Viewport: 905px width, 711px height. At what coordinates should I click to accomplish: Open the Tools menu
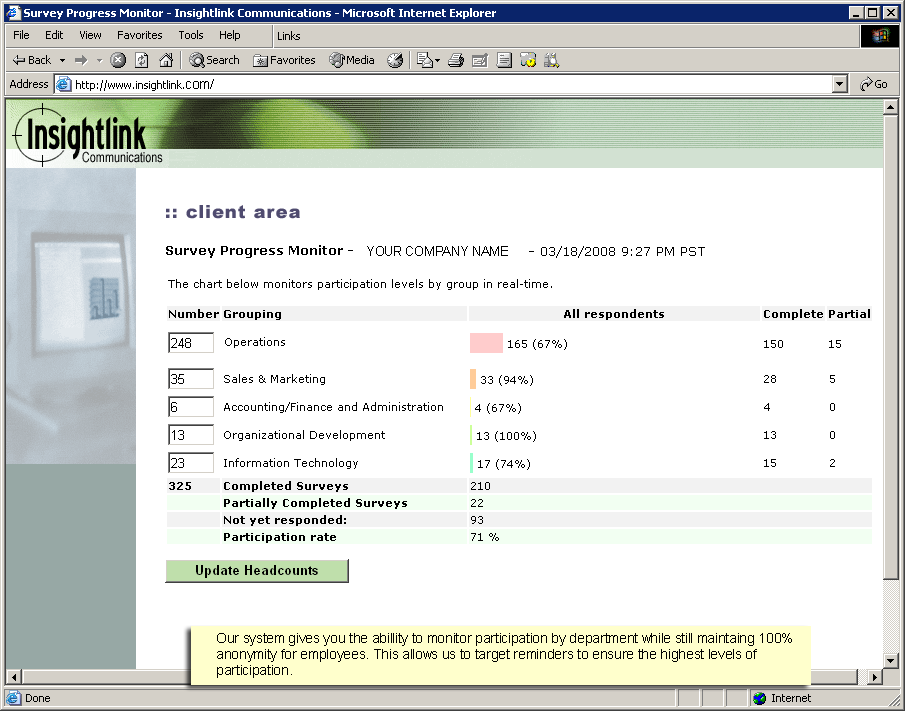click(190, 35)
